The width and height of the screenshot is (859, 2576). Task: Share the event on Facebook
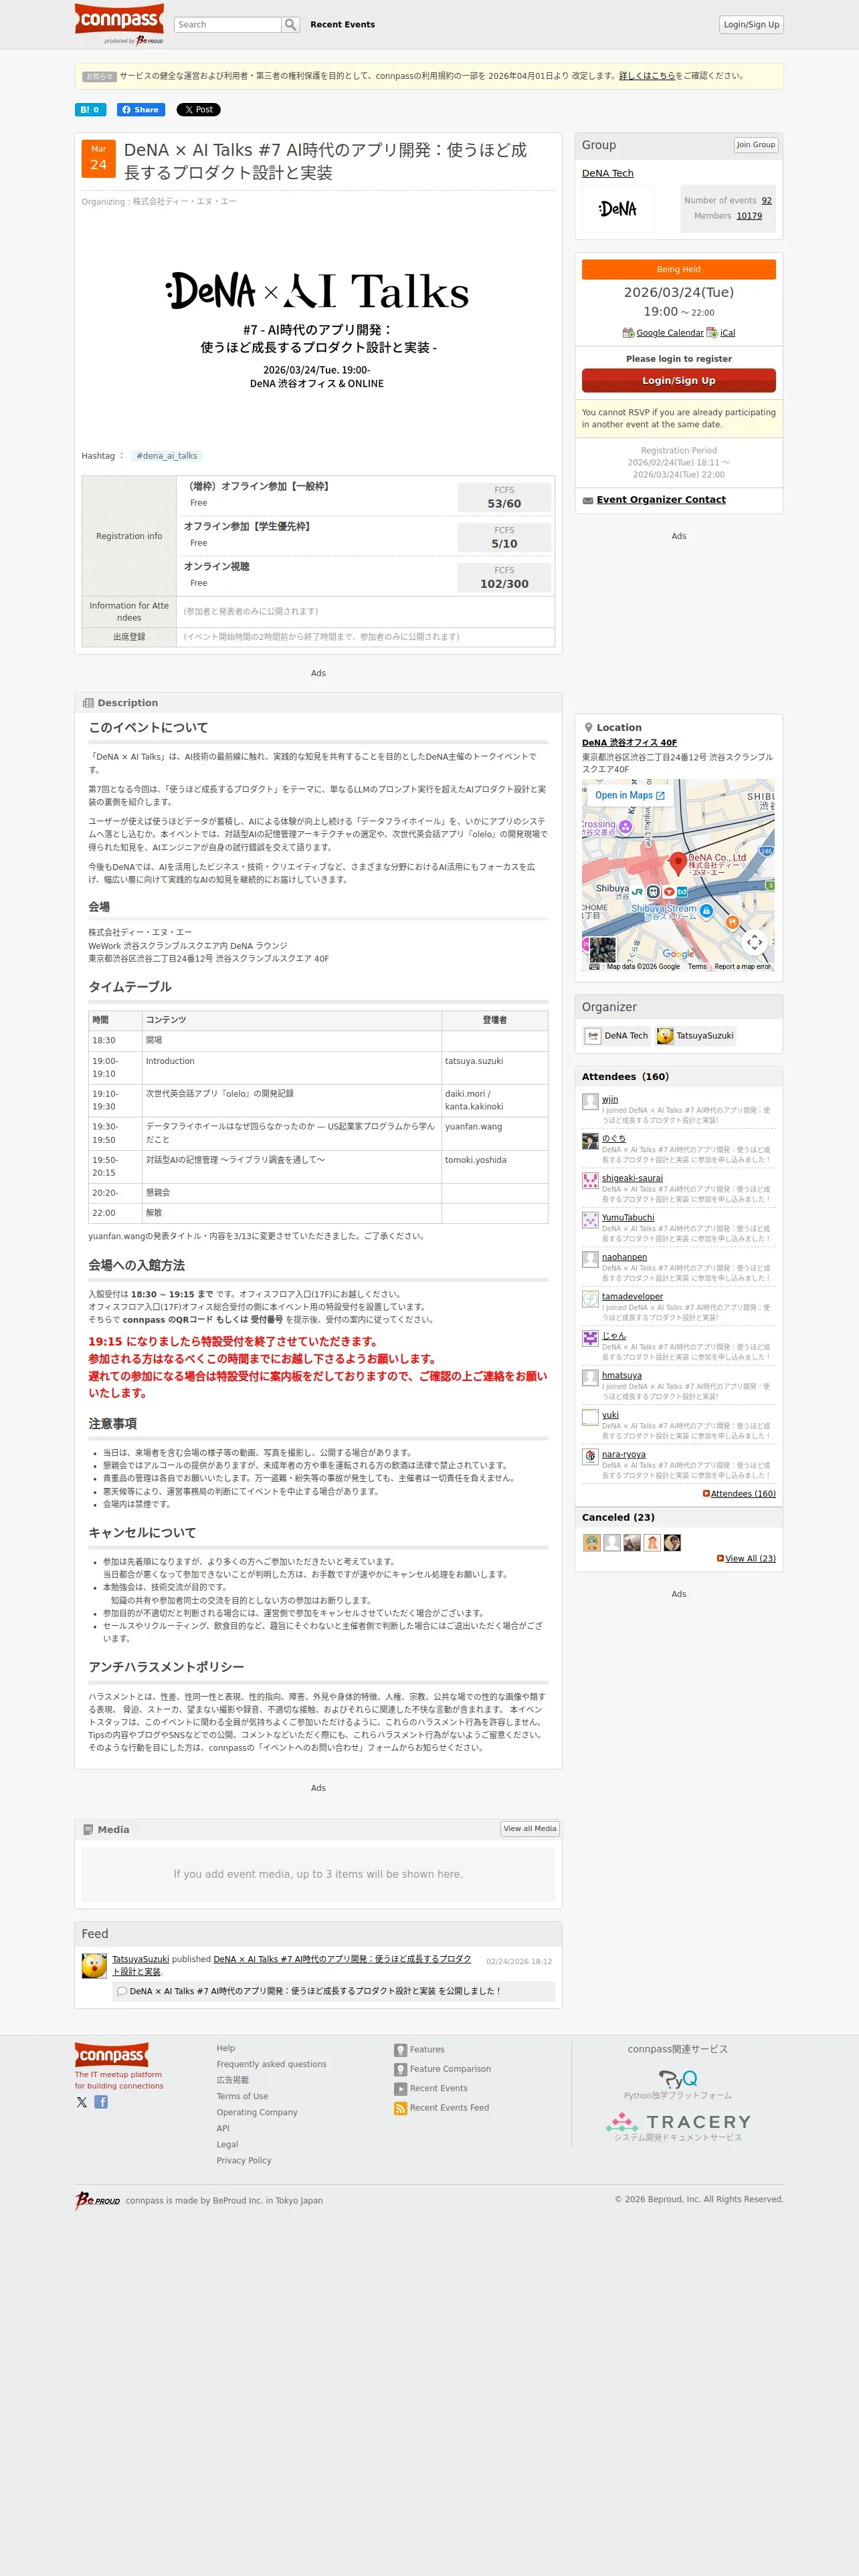(141, 110)
